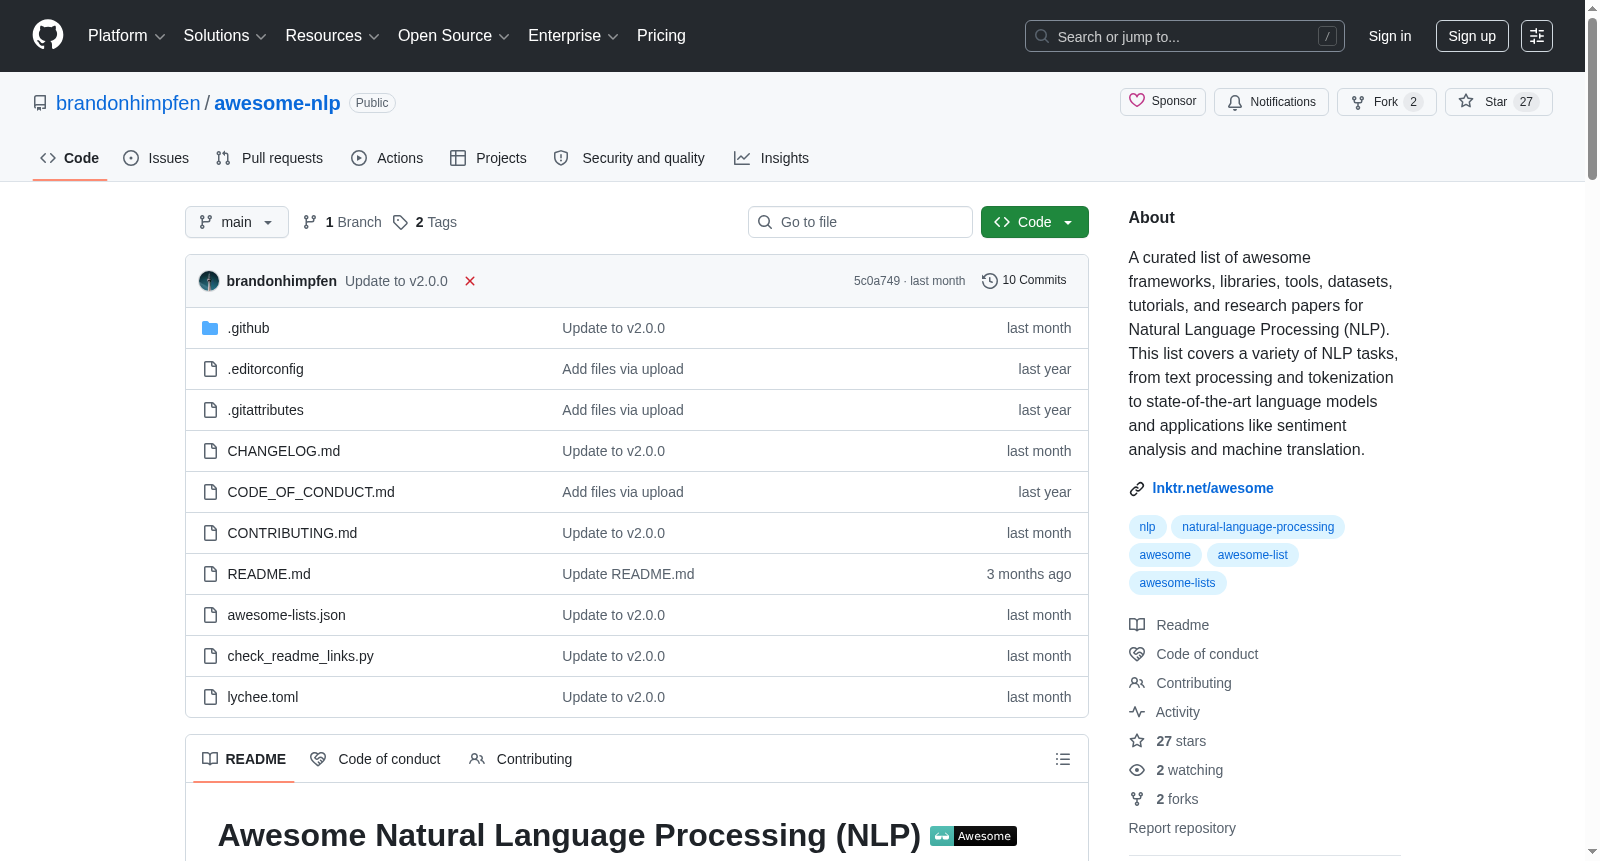The height and width of the screenshot is (861, 1600).
Task: Click the tag icon next to Tags
Action: (400, 222)
